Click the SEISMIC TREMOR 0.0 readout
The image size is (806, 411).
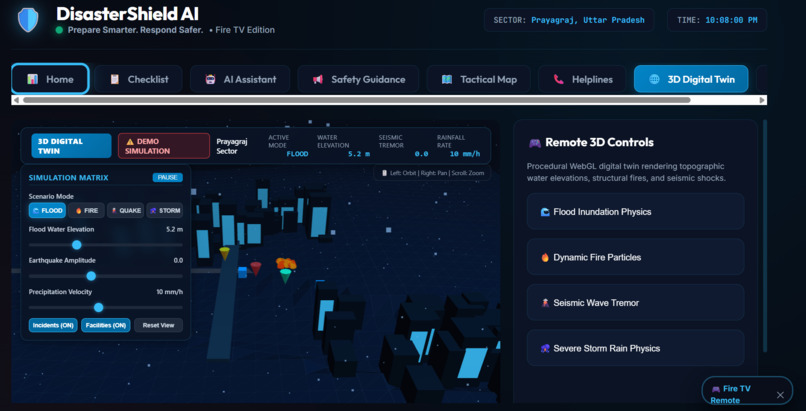pos(403,146)
